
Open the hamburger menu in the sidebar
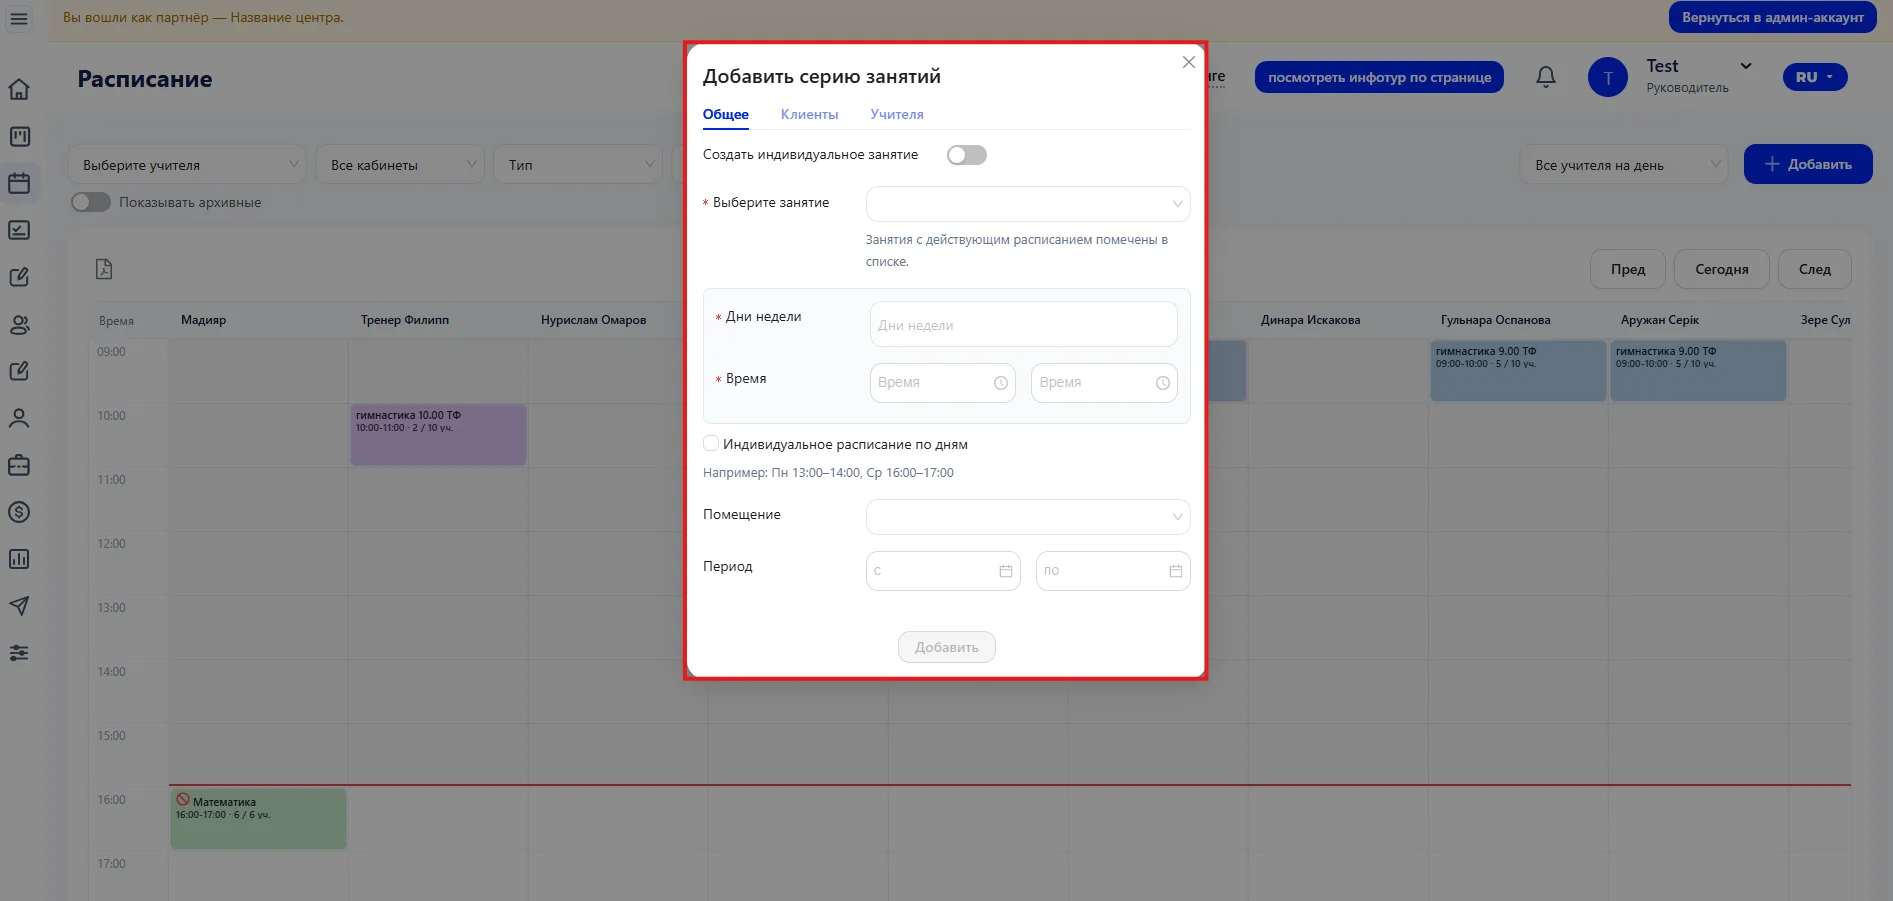(19, 19)
